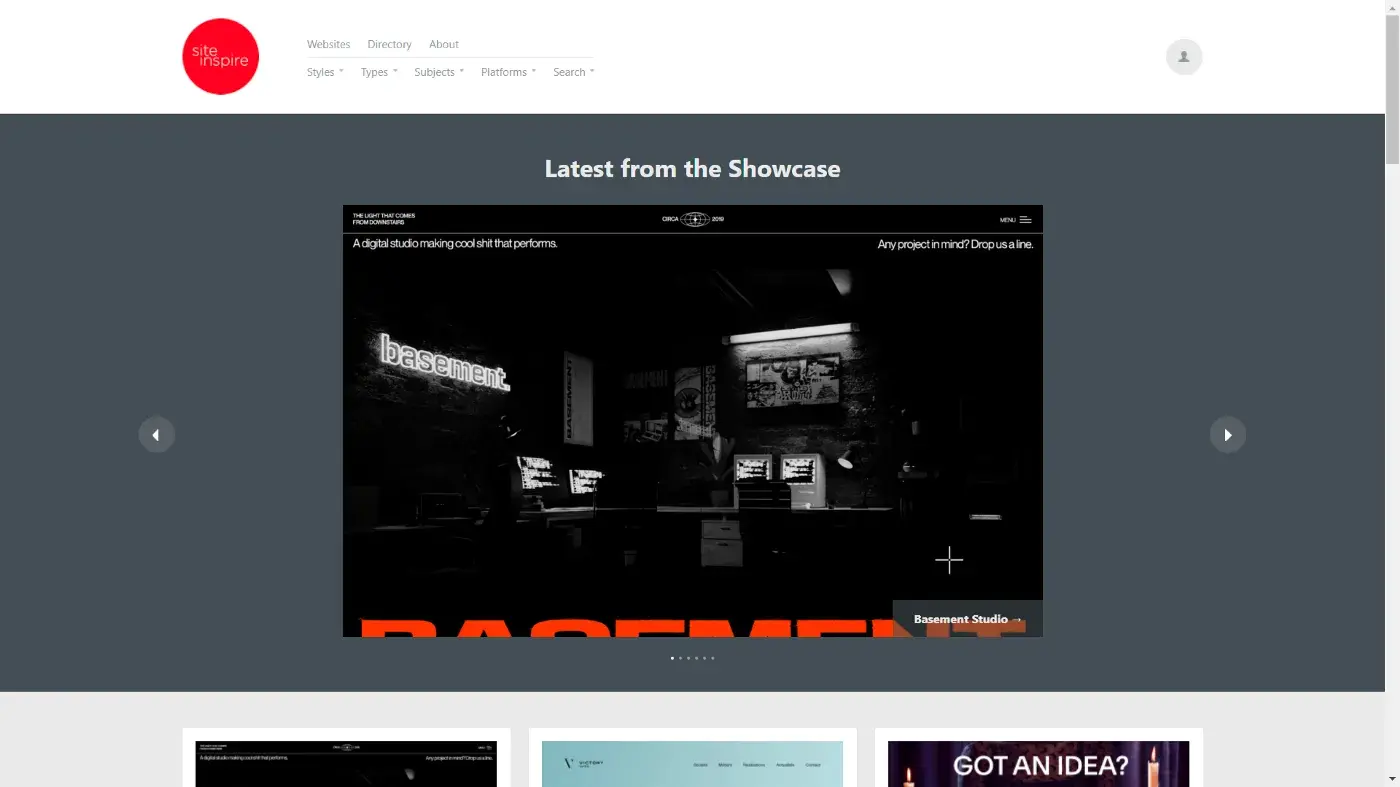Expand the Subjects dropdown

point(439,72)
